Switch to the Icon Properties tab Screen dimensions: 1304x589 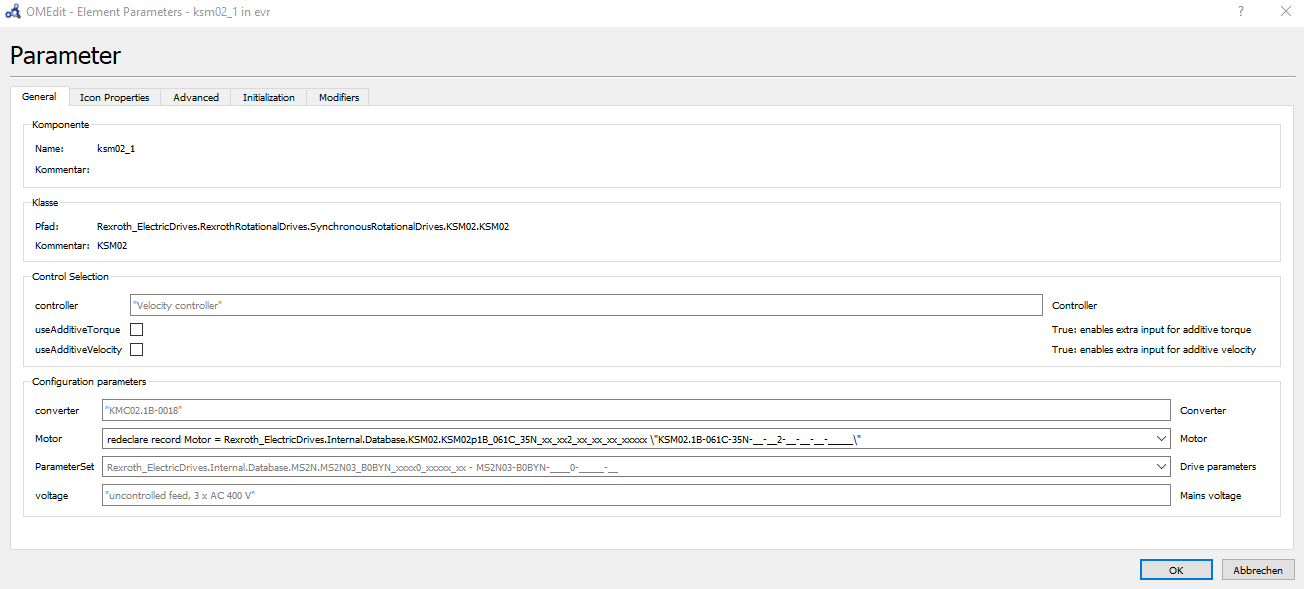(114, 97)
